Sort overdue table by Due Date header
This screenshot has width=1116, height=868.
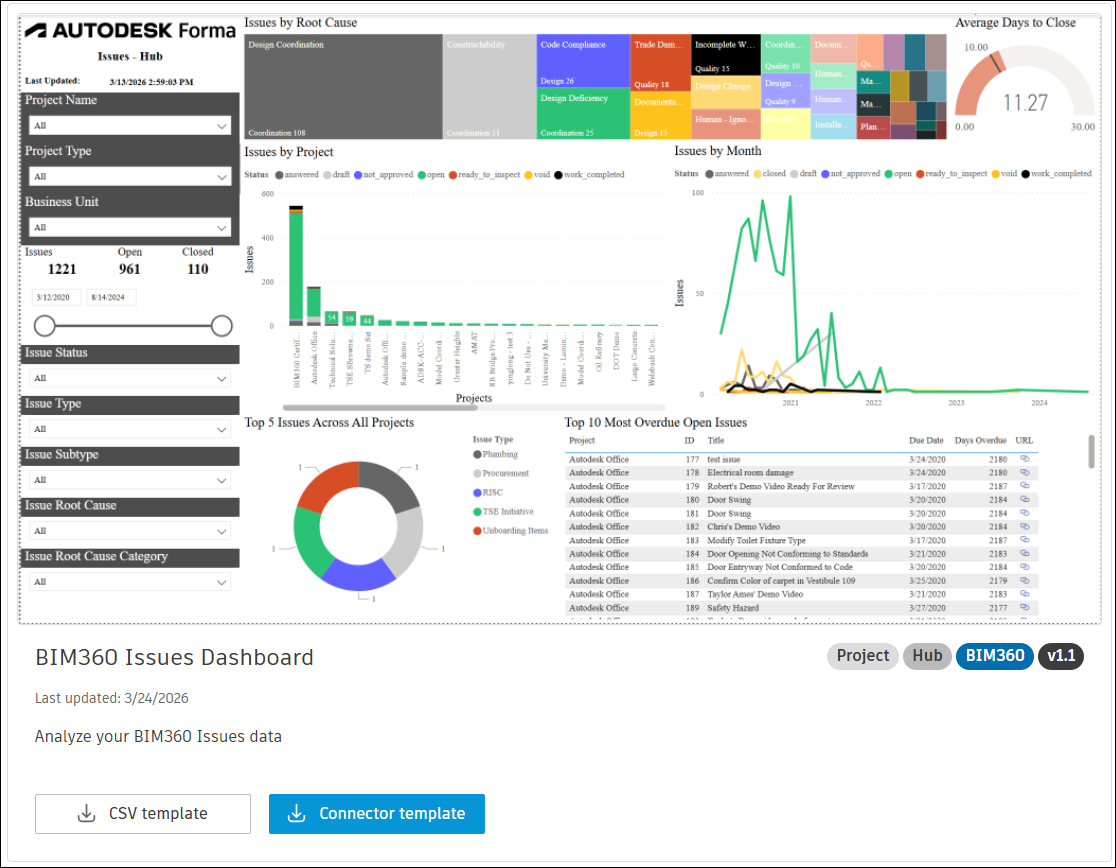(926, 441)
